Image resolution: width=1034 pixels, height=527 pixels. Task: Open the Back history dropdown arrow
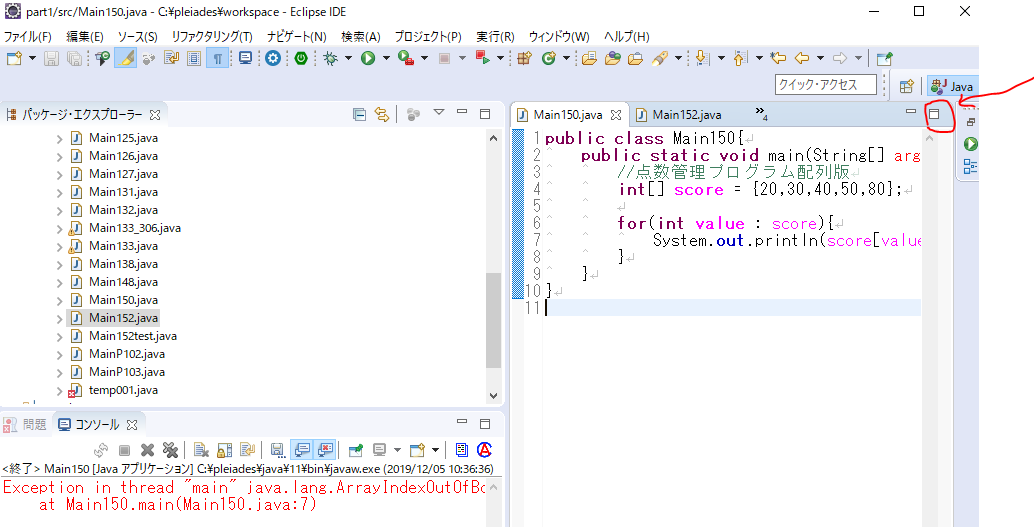pos(820,58)
